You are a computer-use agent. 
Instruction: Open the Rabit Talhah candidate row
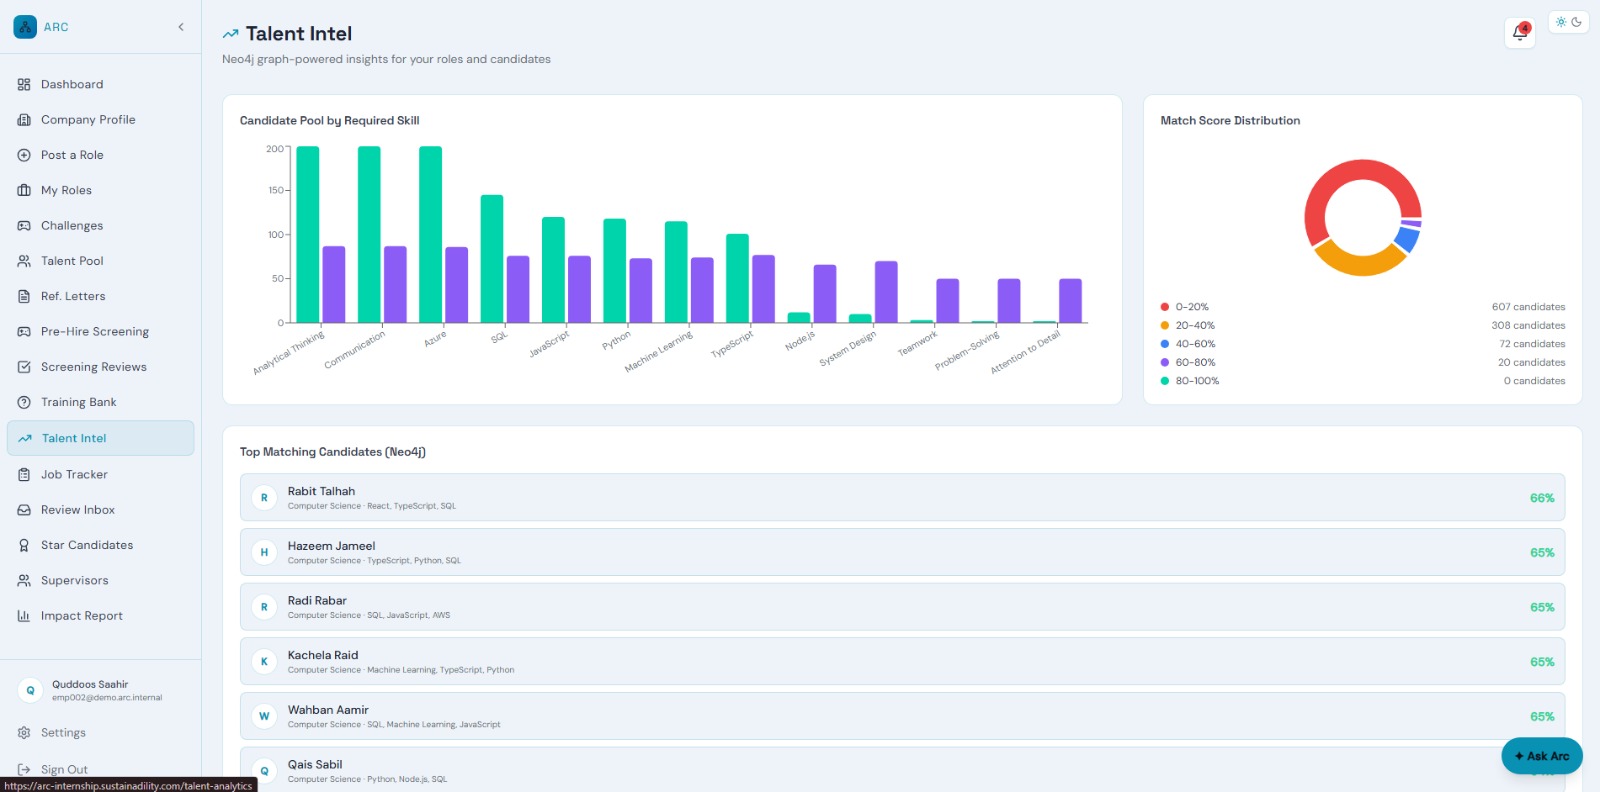click(902, 498)
